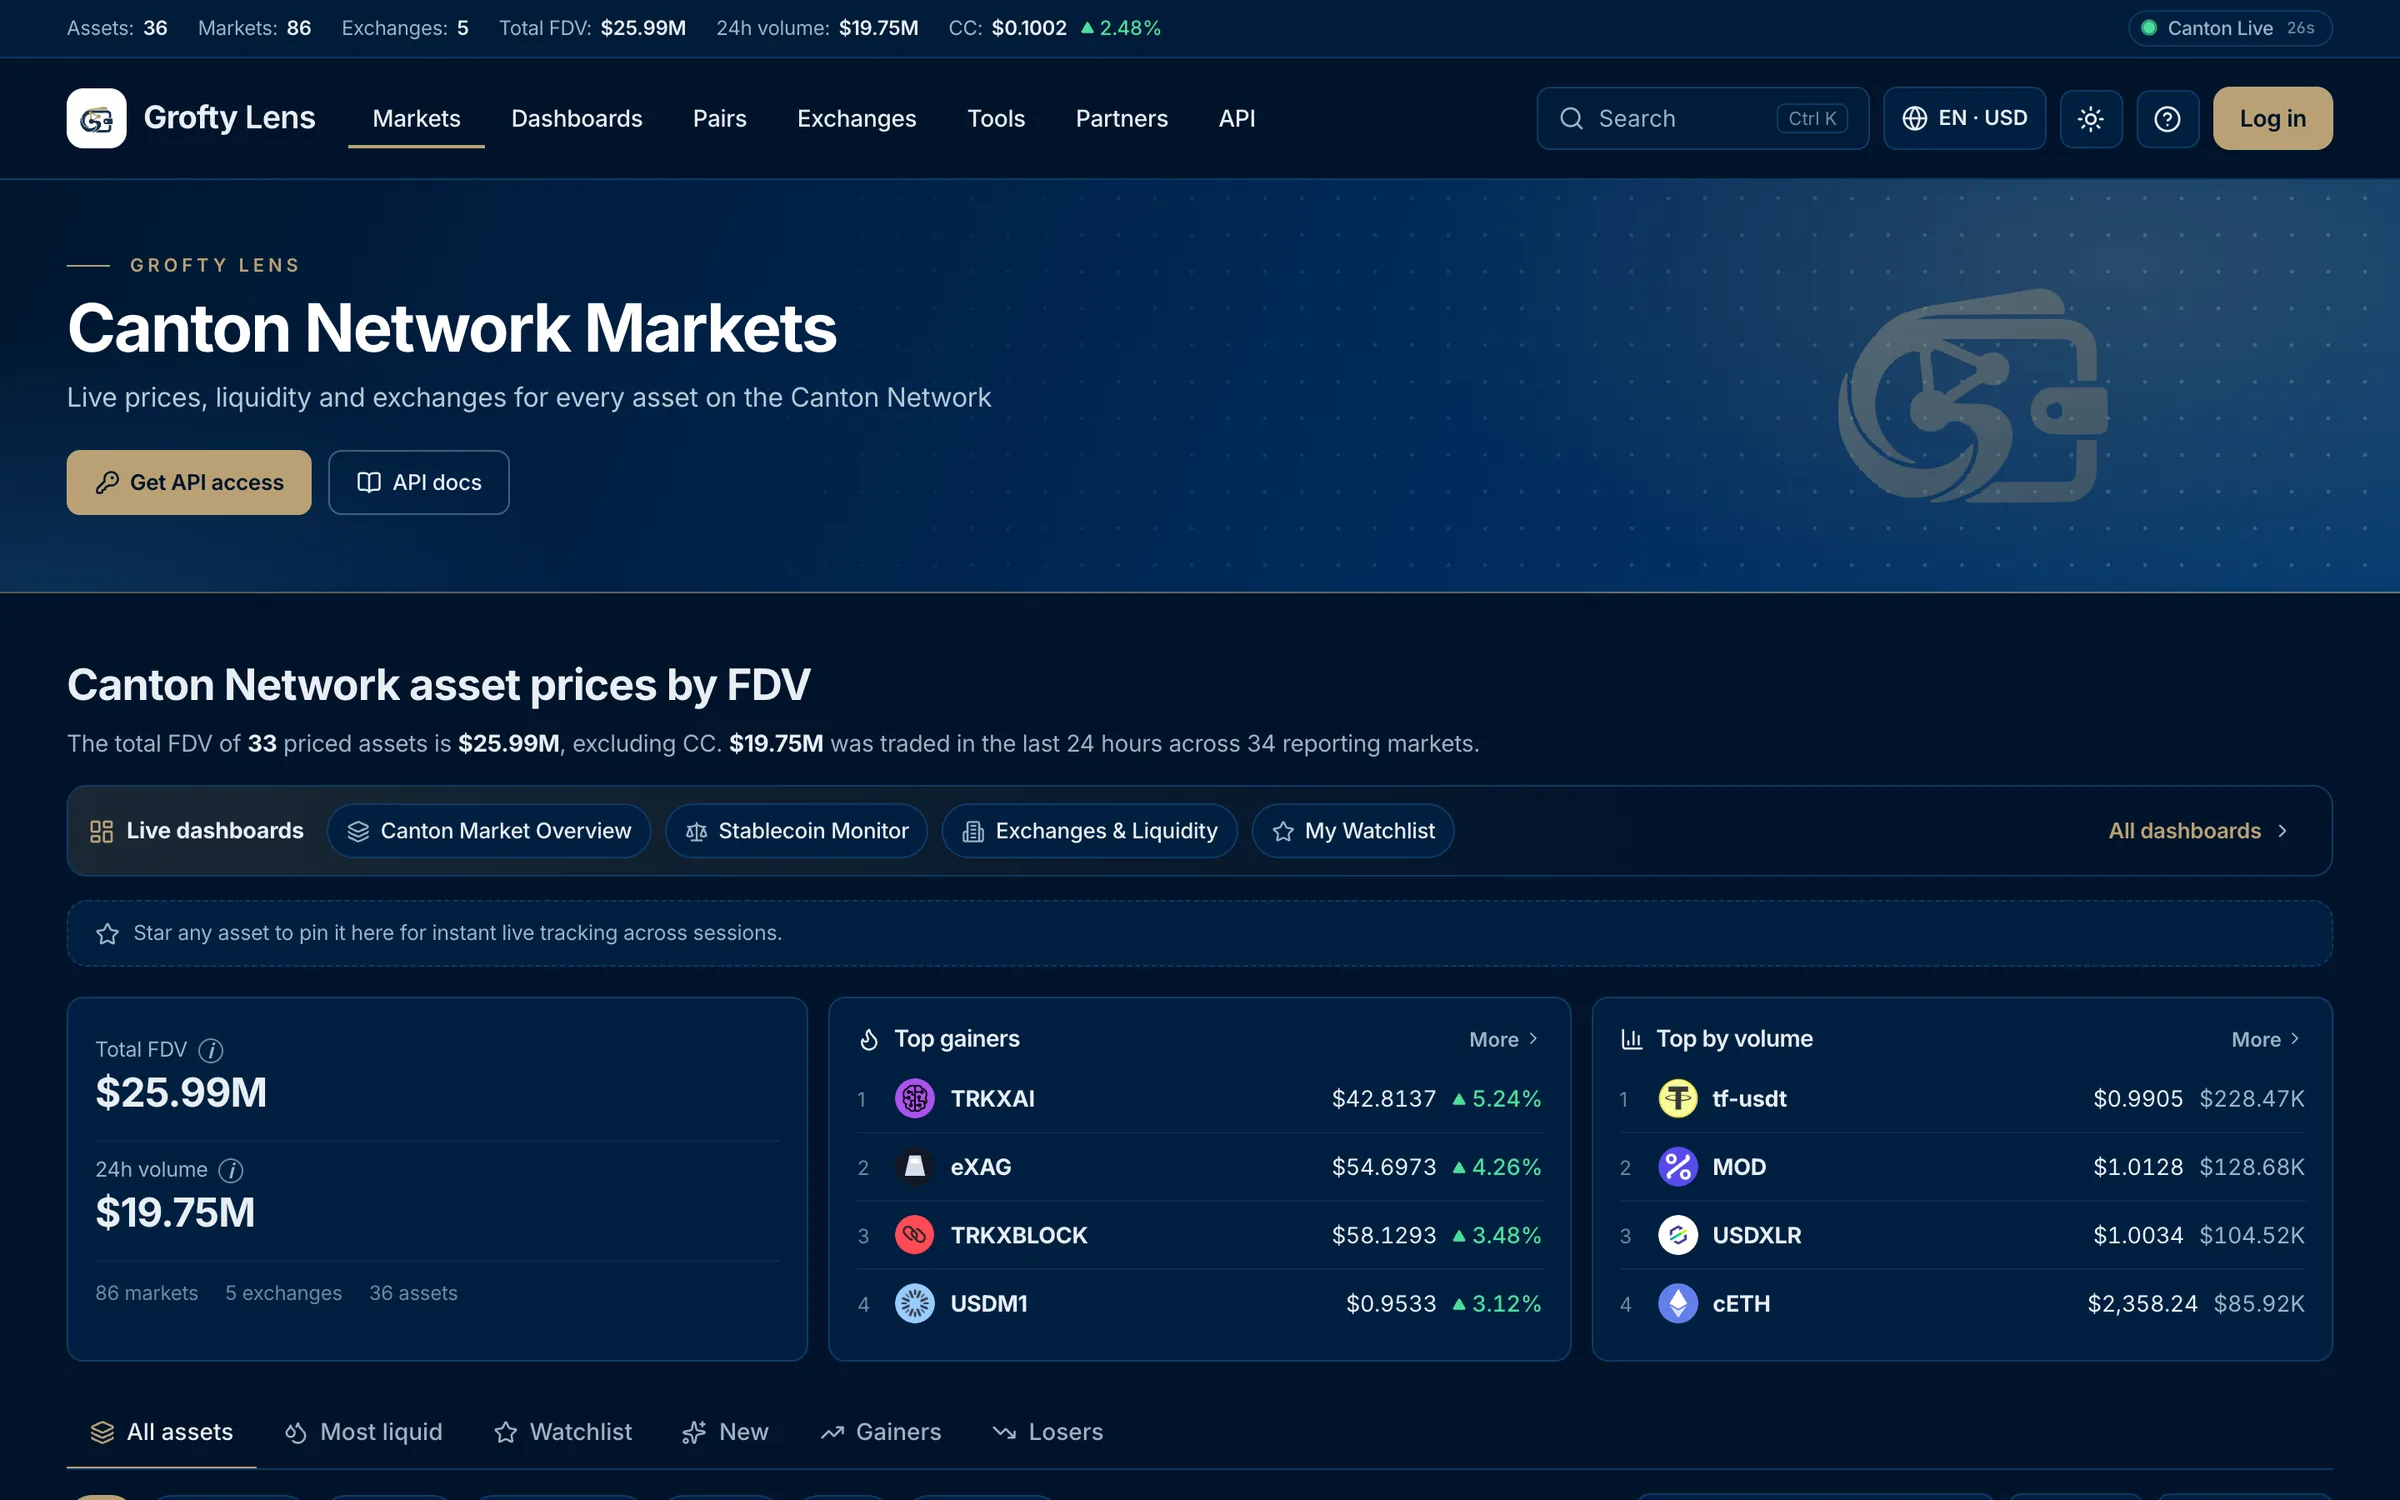Click the Total FDV info icon
The width and height of the screenshot is (2400, 1500).
pos(211,1050)
